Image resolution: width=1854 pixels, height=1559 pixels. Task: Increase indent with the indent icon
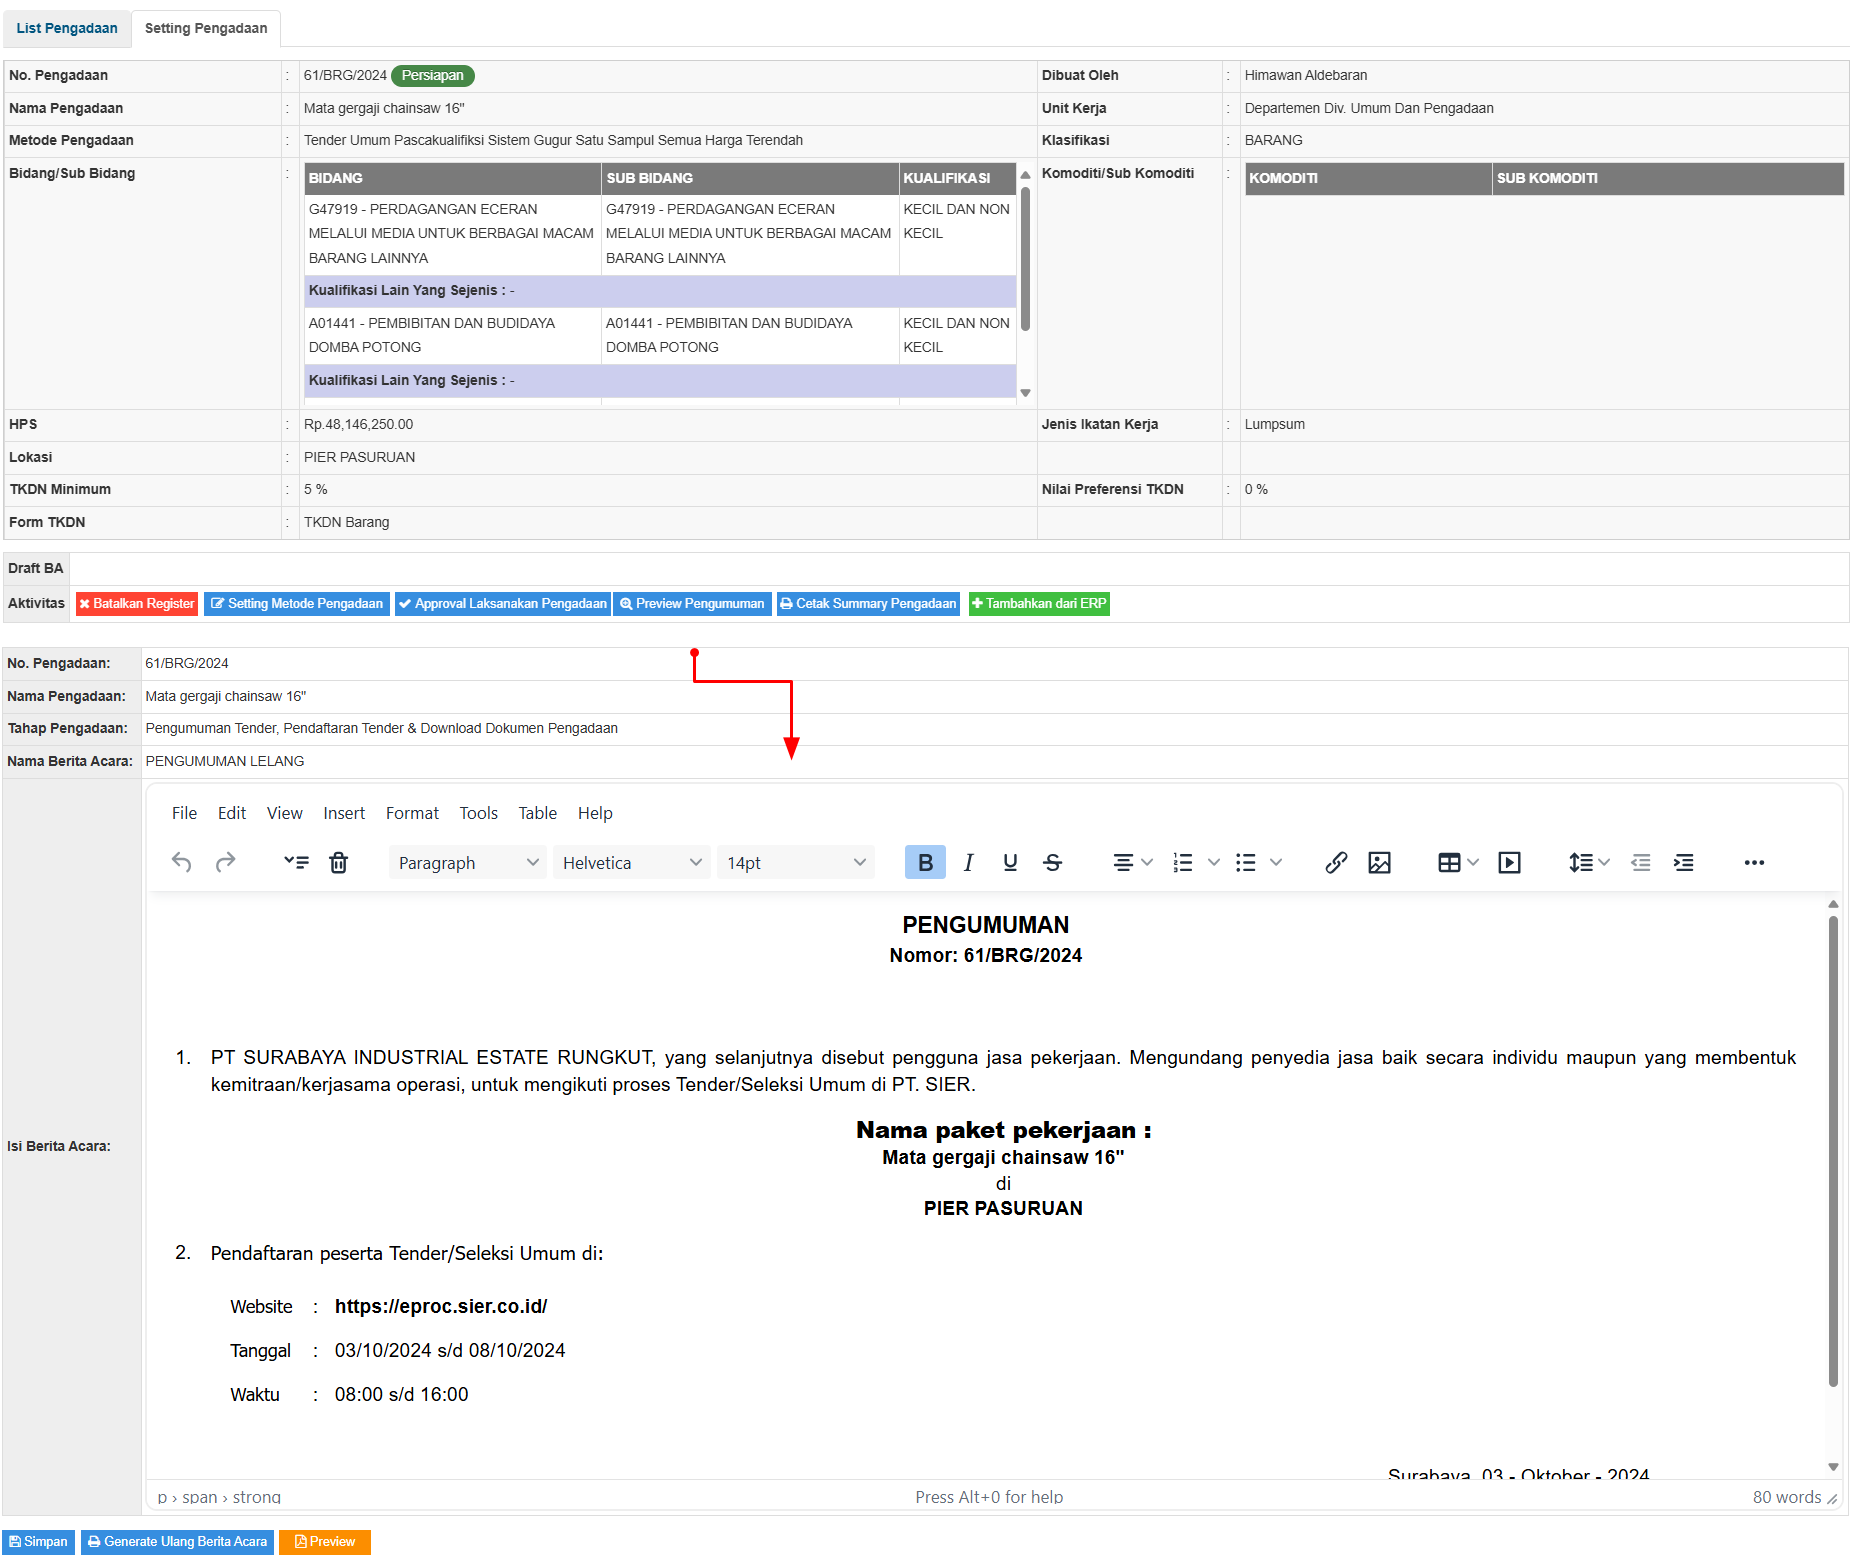pyautogui.click(x=1684, y=863)
